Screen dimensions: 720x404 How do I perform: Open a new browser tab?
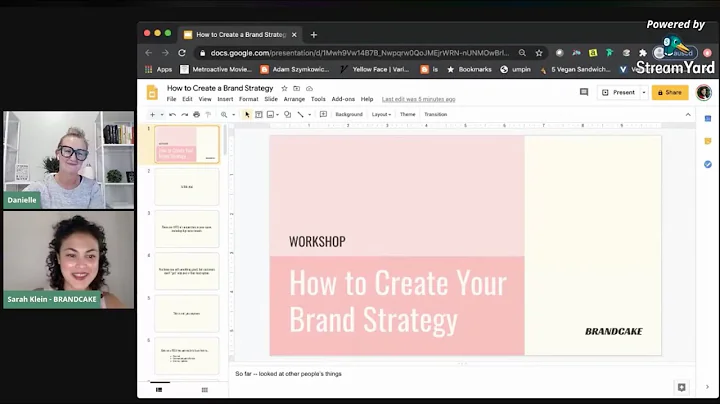pos(314,35)
